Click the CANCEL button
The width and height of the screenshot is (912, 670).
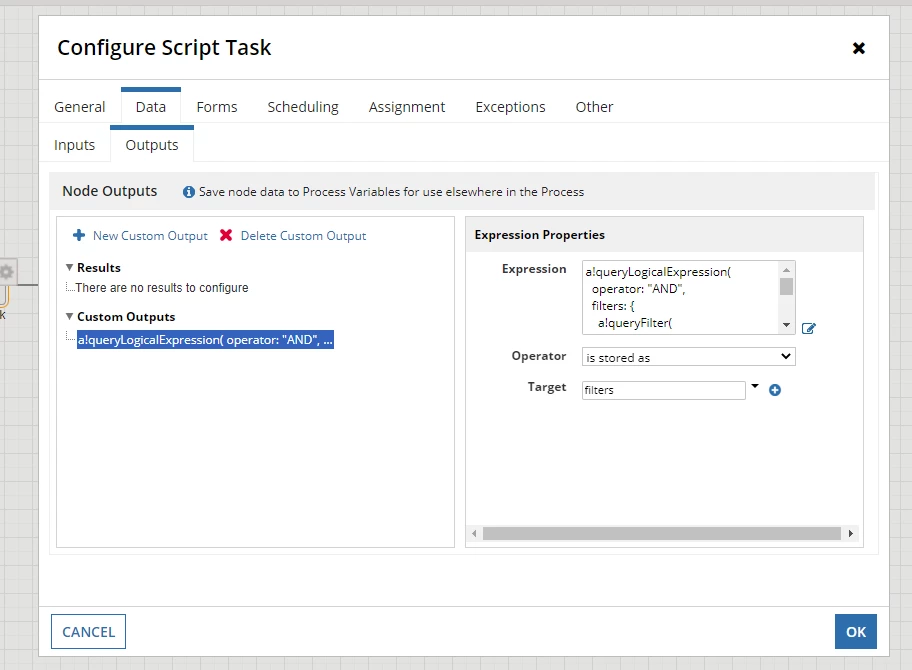point(88,632)
